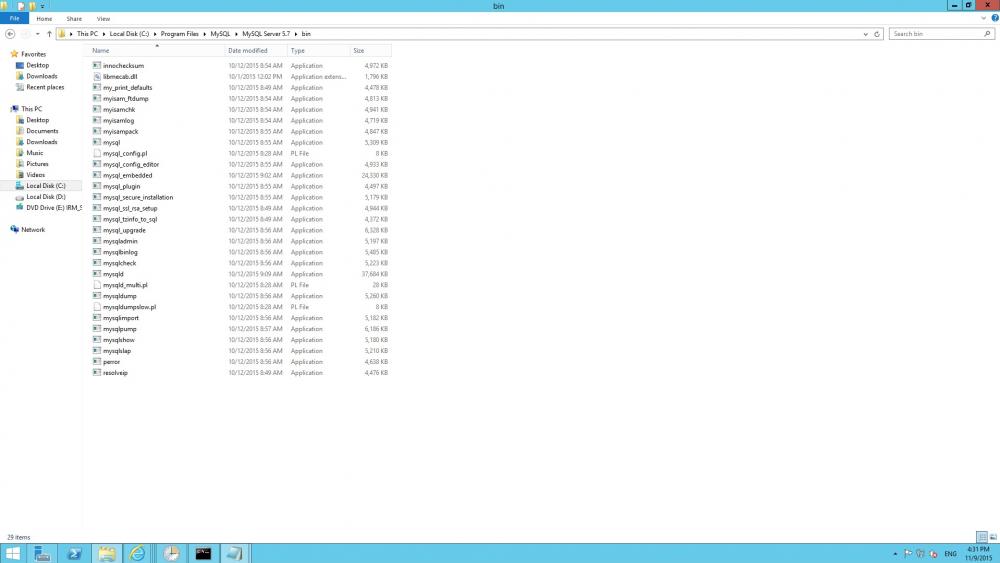Viewport: 1000px width, 563px height.
Task: Show hidden tray icons arrow
Action: 895,554
